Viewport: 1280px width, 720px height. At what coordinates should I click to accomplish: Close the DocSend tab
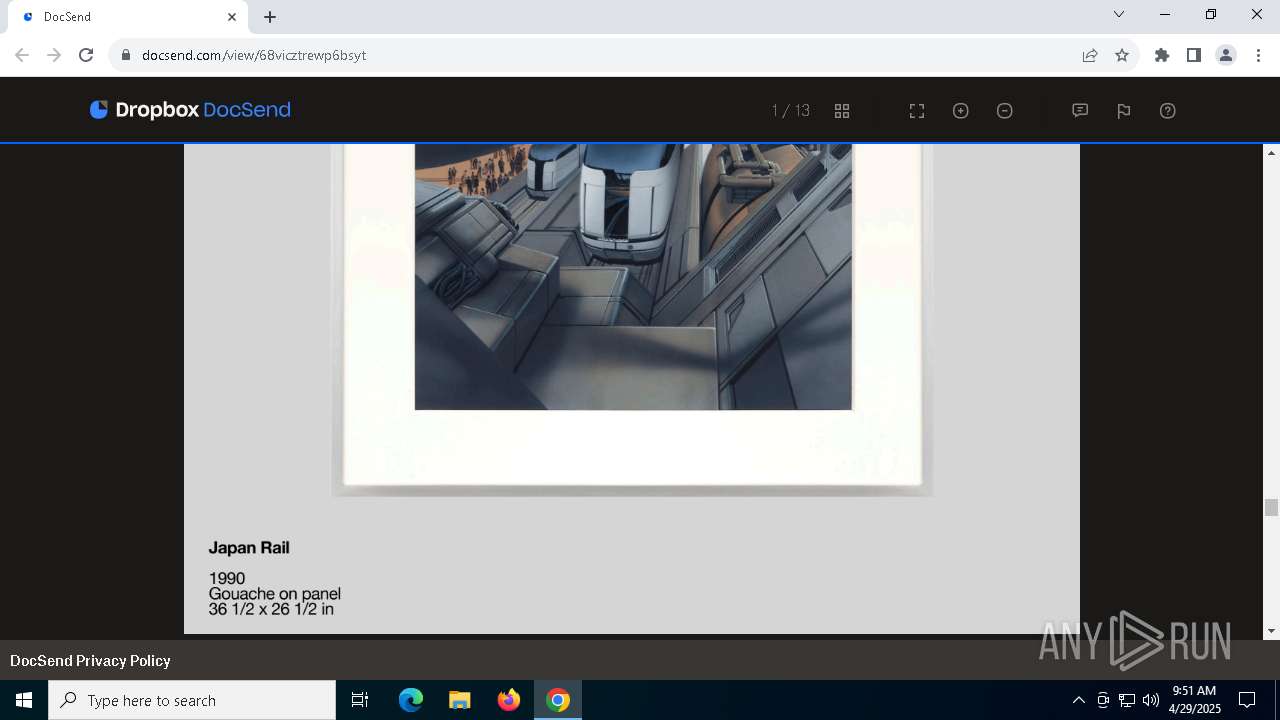coord(232,17)
